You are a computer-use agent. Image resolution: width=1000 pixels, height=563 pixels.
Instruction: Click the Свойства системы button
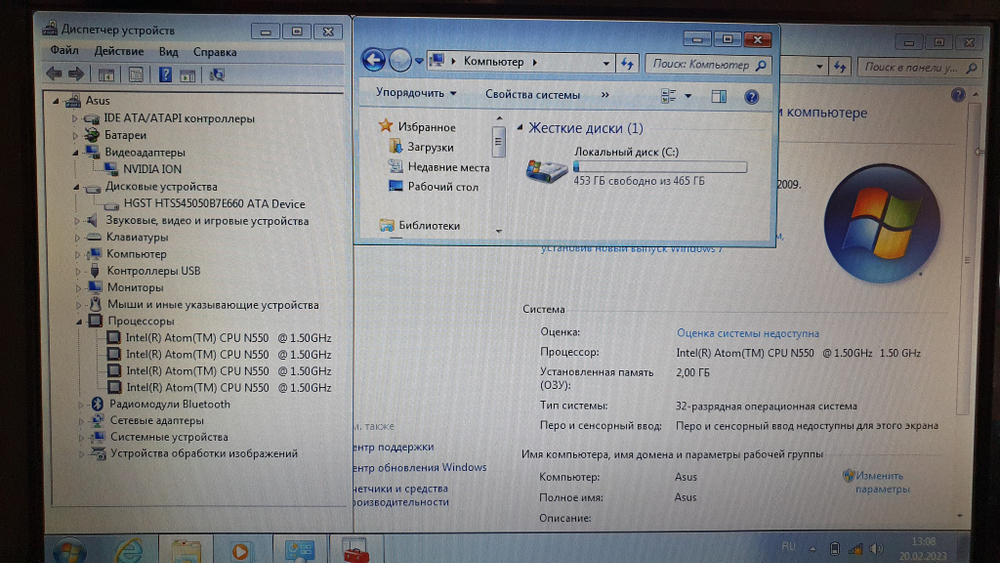(532, 95)
